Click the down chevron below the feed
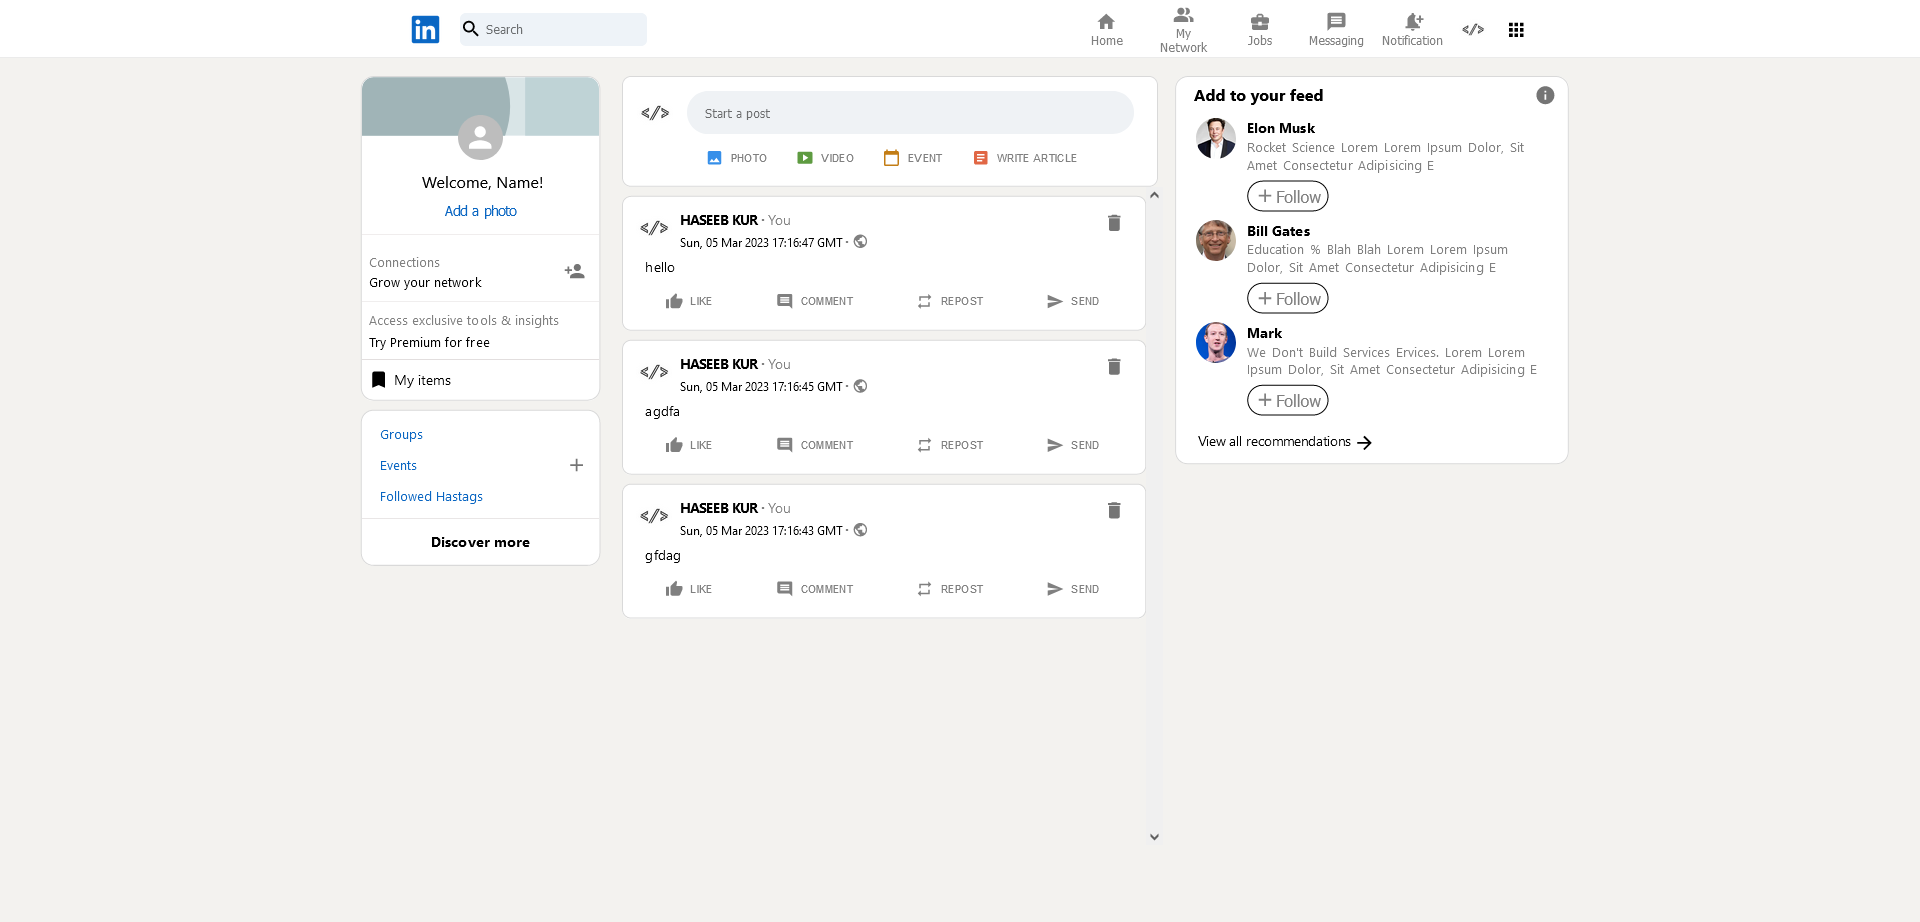Viewport: 1920px width, 922px height. point(1154,836)
